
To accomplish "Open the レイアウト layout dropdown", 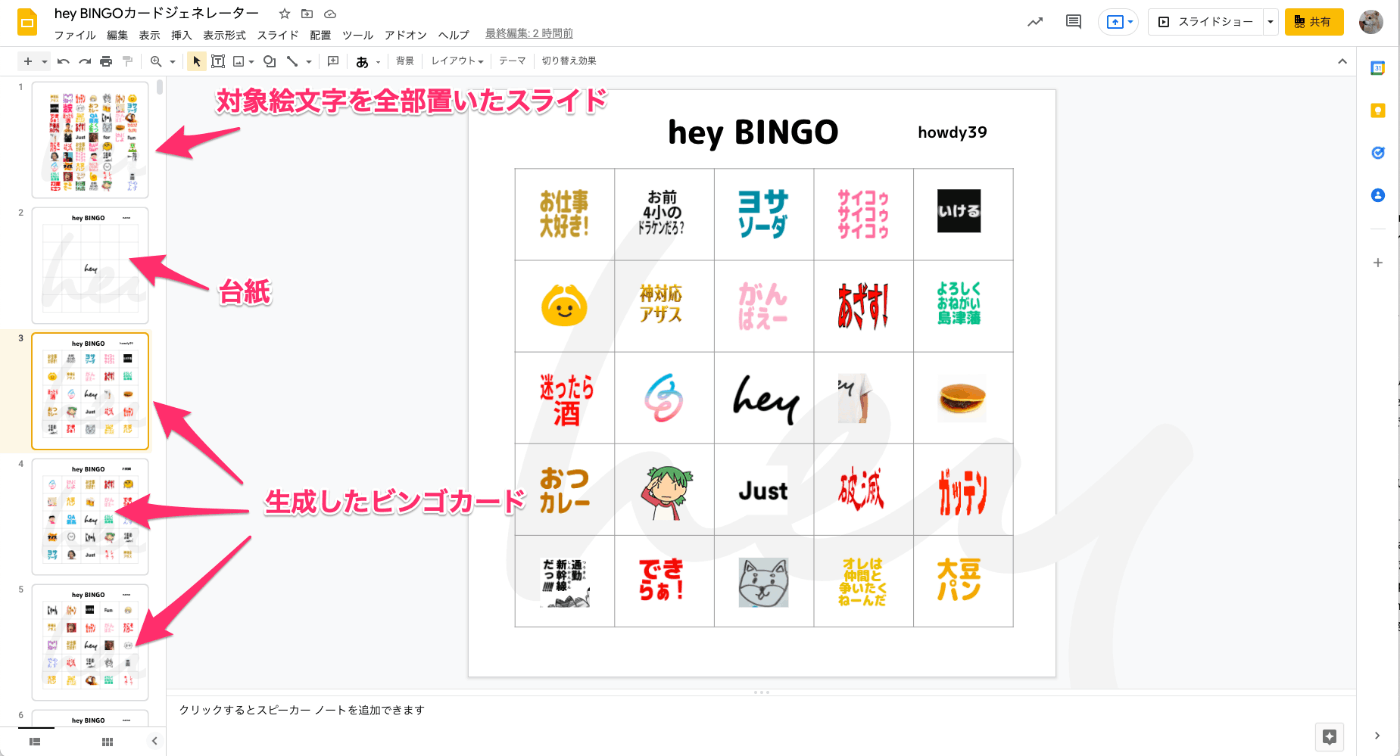I will click(457, 61).
